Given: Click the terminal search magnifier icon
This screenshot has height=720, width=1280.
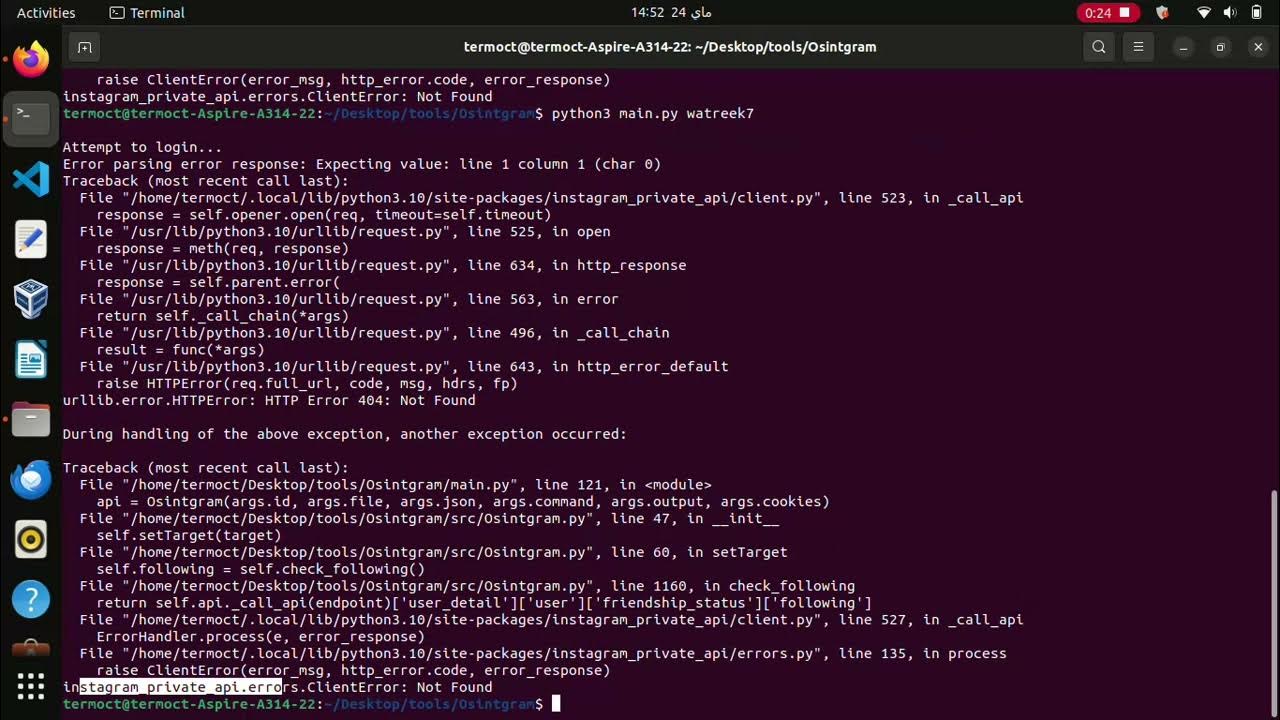Looking at the screenshot, I should click(1099, 47).
